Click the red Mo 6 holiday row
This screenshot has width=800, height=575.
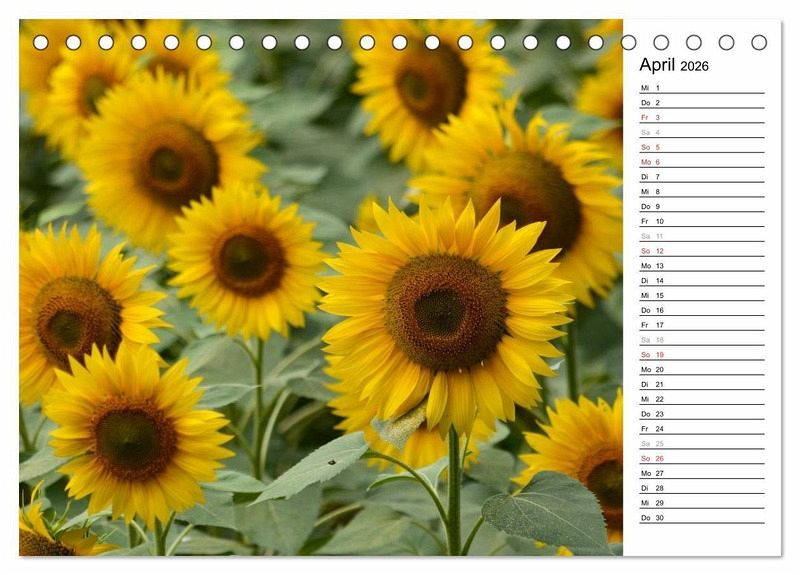pos(700,162)
